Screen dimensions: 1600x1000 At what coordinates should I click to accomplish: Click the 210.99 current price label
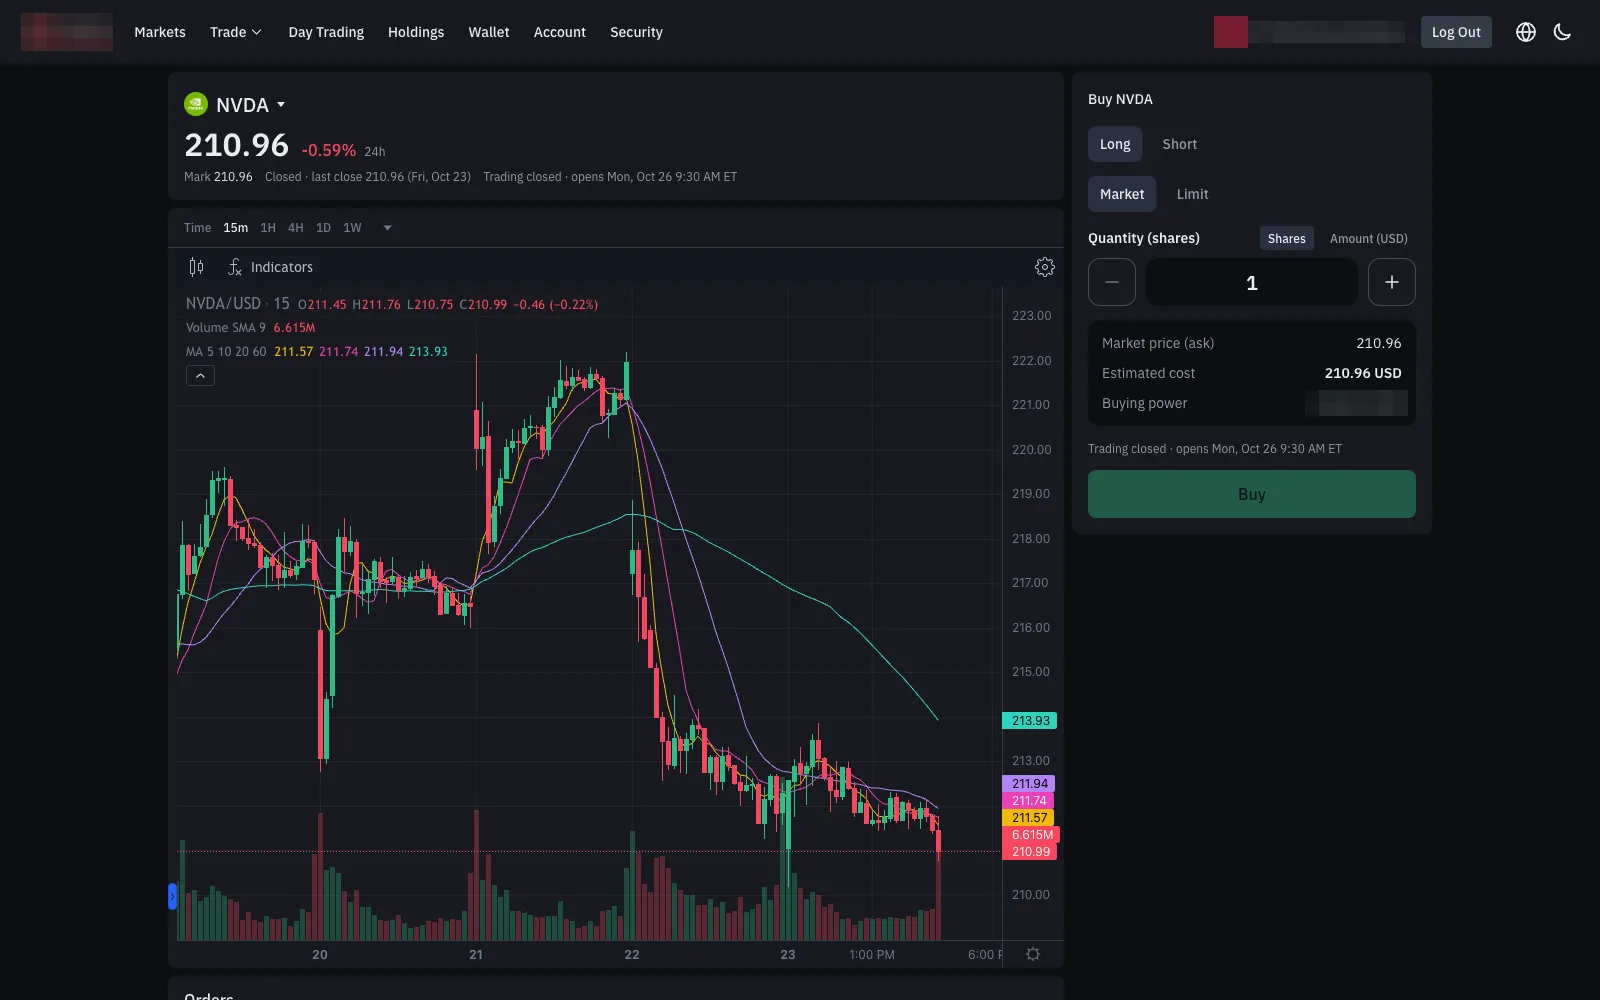[1030, 852]
